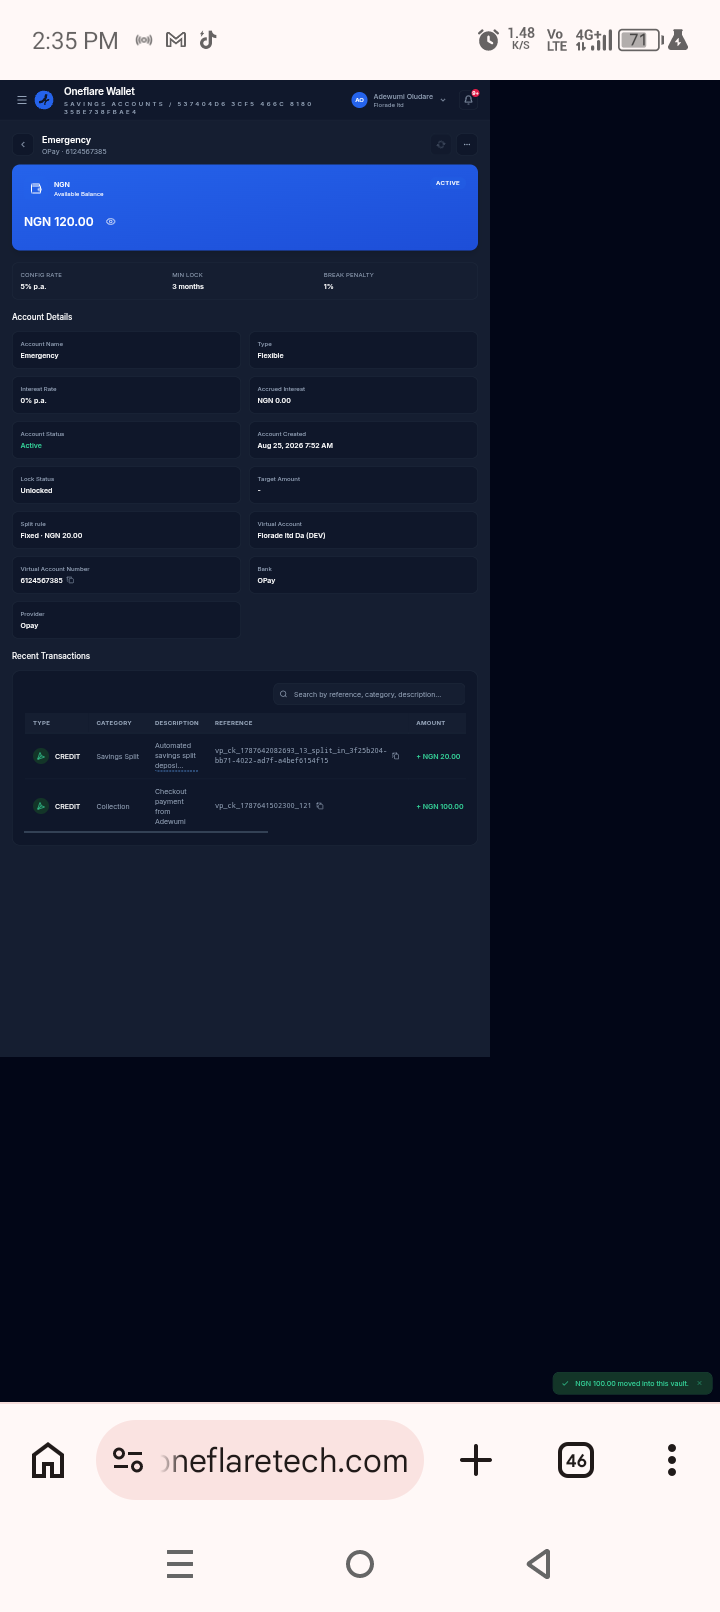The height and width of the screenshot is (1612, 720).
Task: Click the 'Florade ltd Da (DEV)' virtual account
Action: tap(291, 536)
